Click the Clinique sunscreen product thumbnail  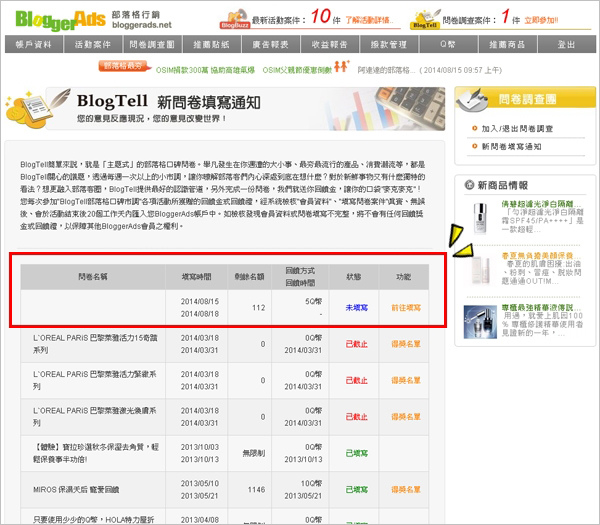tap(480, 218)
